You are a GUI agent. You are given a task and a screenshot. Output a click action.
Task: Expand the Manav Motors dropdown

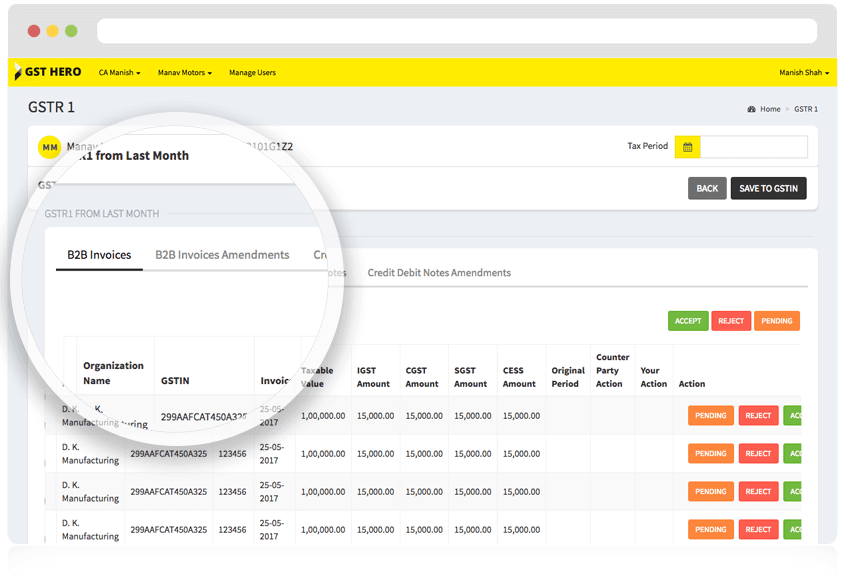point(185,72)
